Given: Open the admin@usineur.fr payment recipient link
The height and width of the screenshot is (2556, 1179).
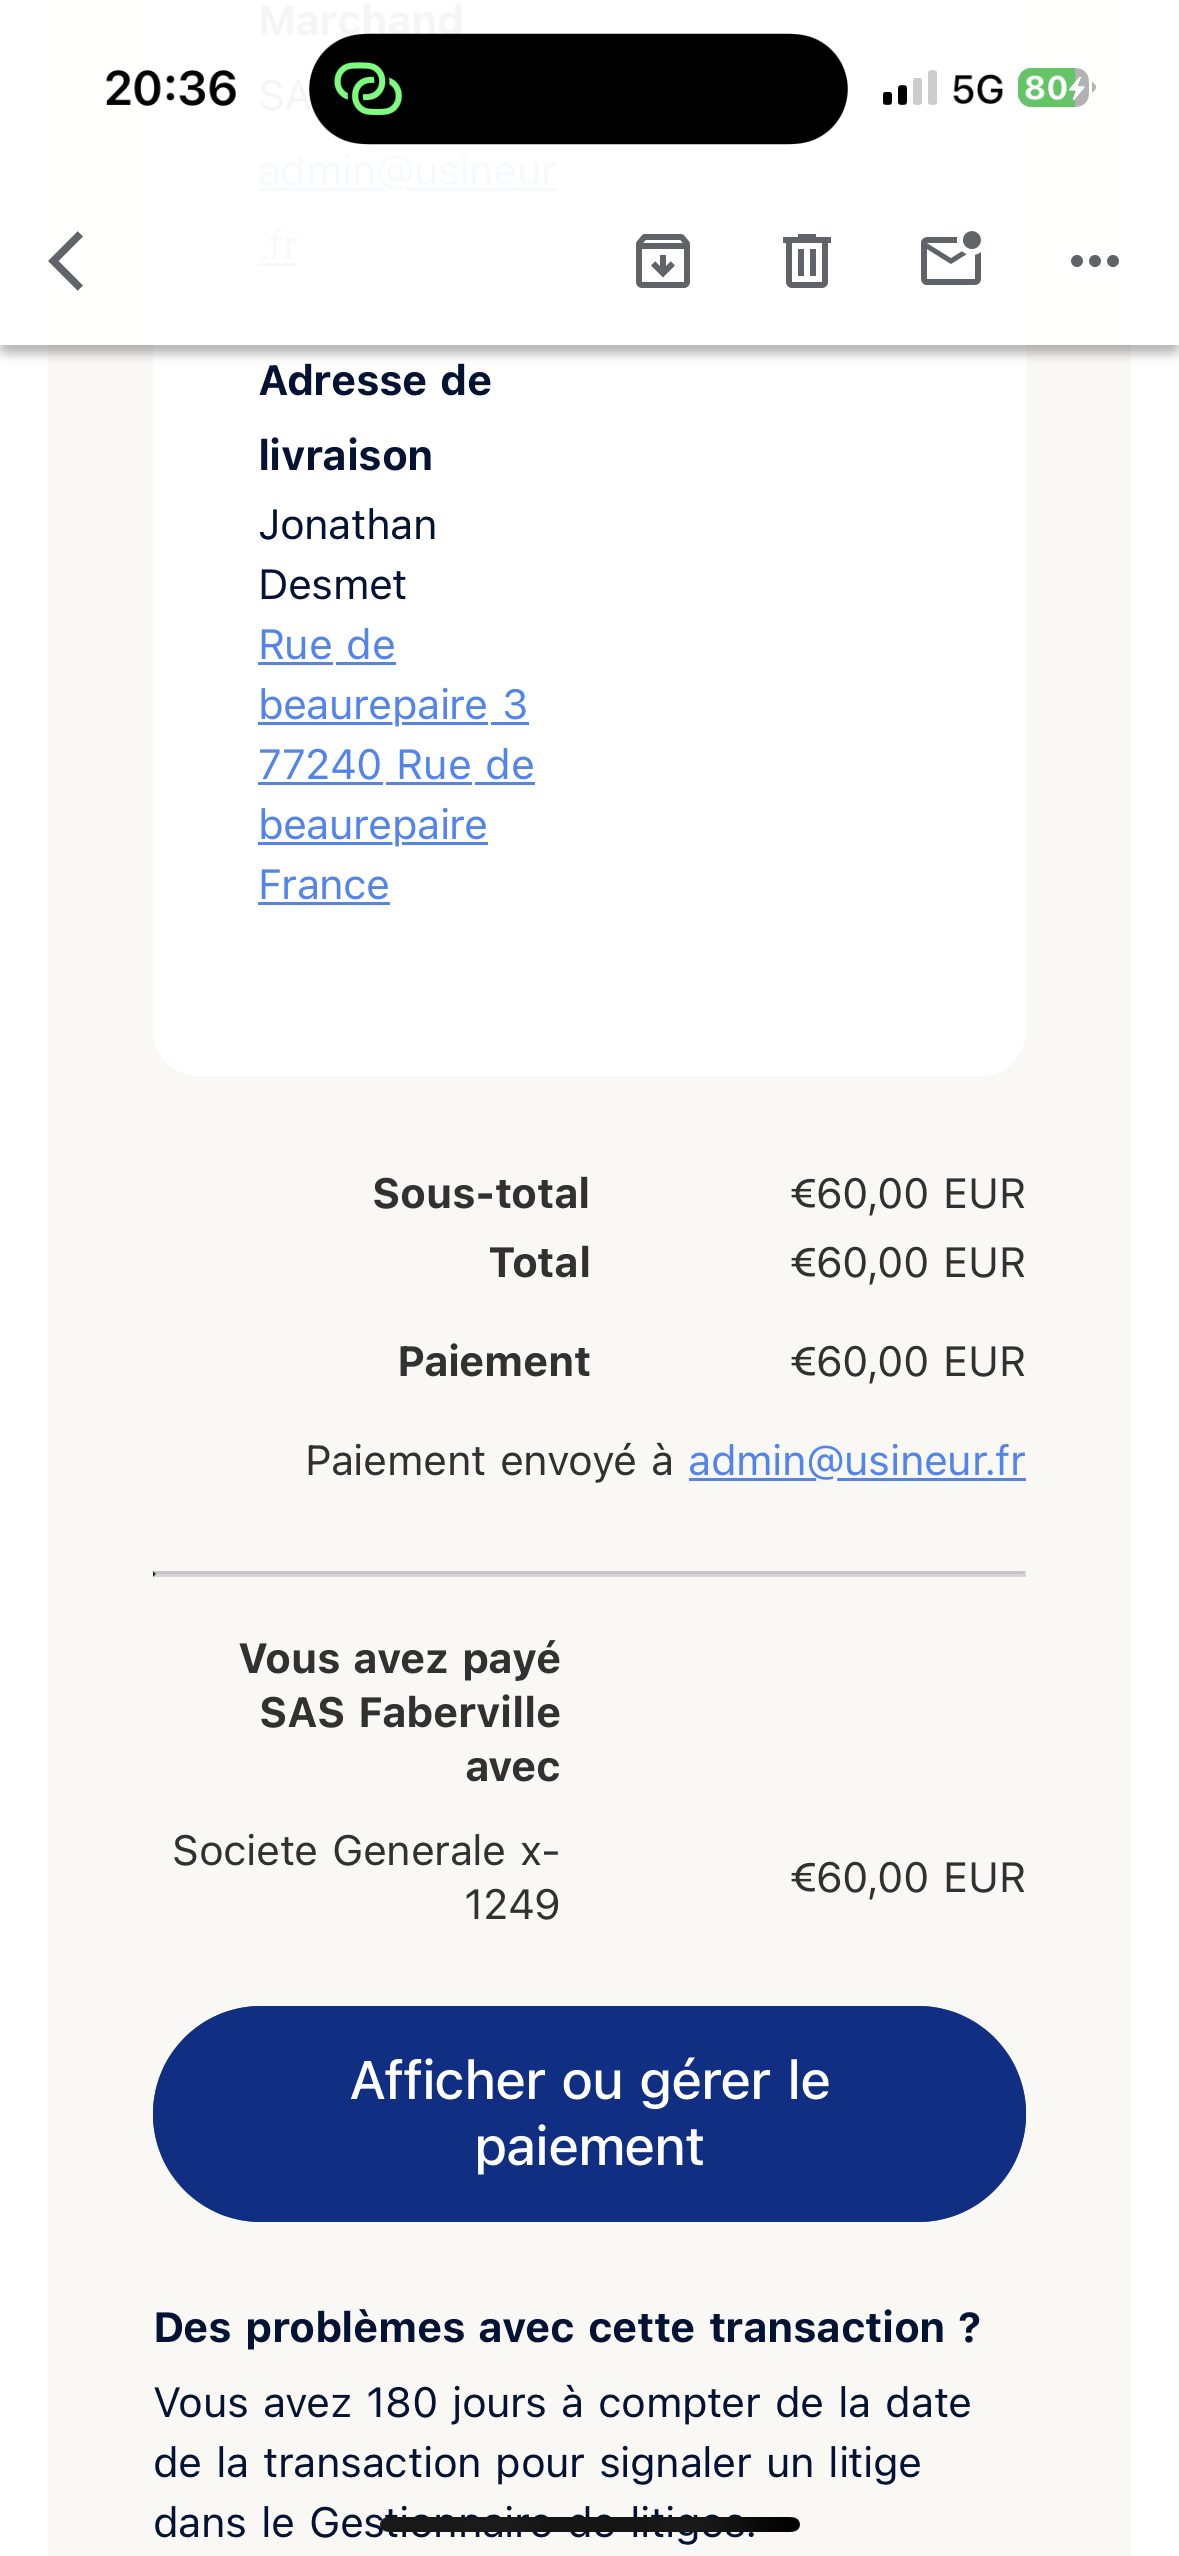Looking at the screenshot, I should pyautogui.click(x=857, y=1461).
